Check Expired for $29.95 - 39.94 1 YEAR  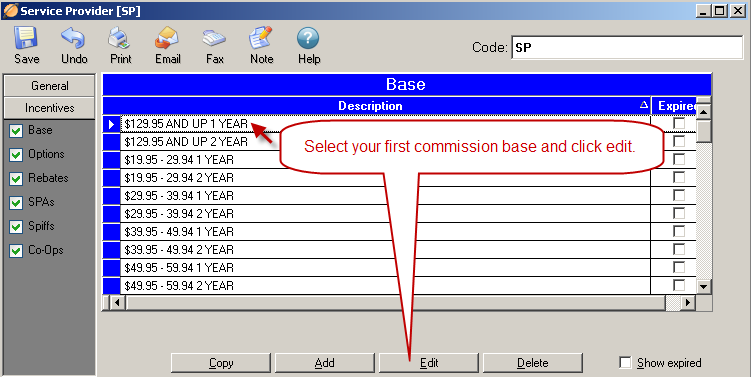(x=679, y=195)
